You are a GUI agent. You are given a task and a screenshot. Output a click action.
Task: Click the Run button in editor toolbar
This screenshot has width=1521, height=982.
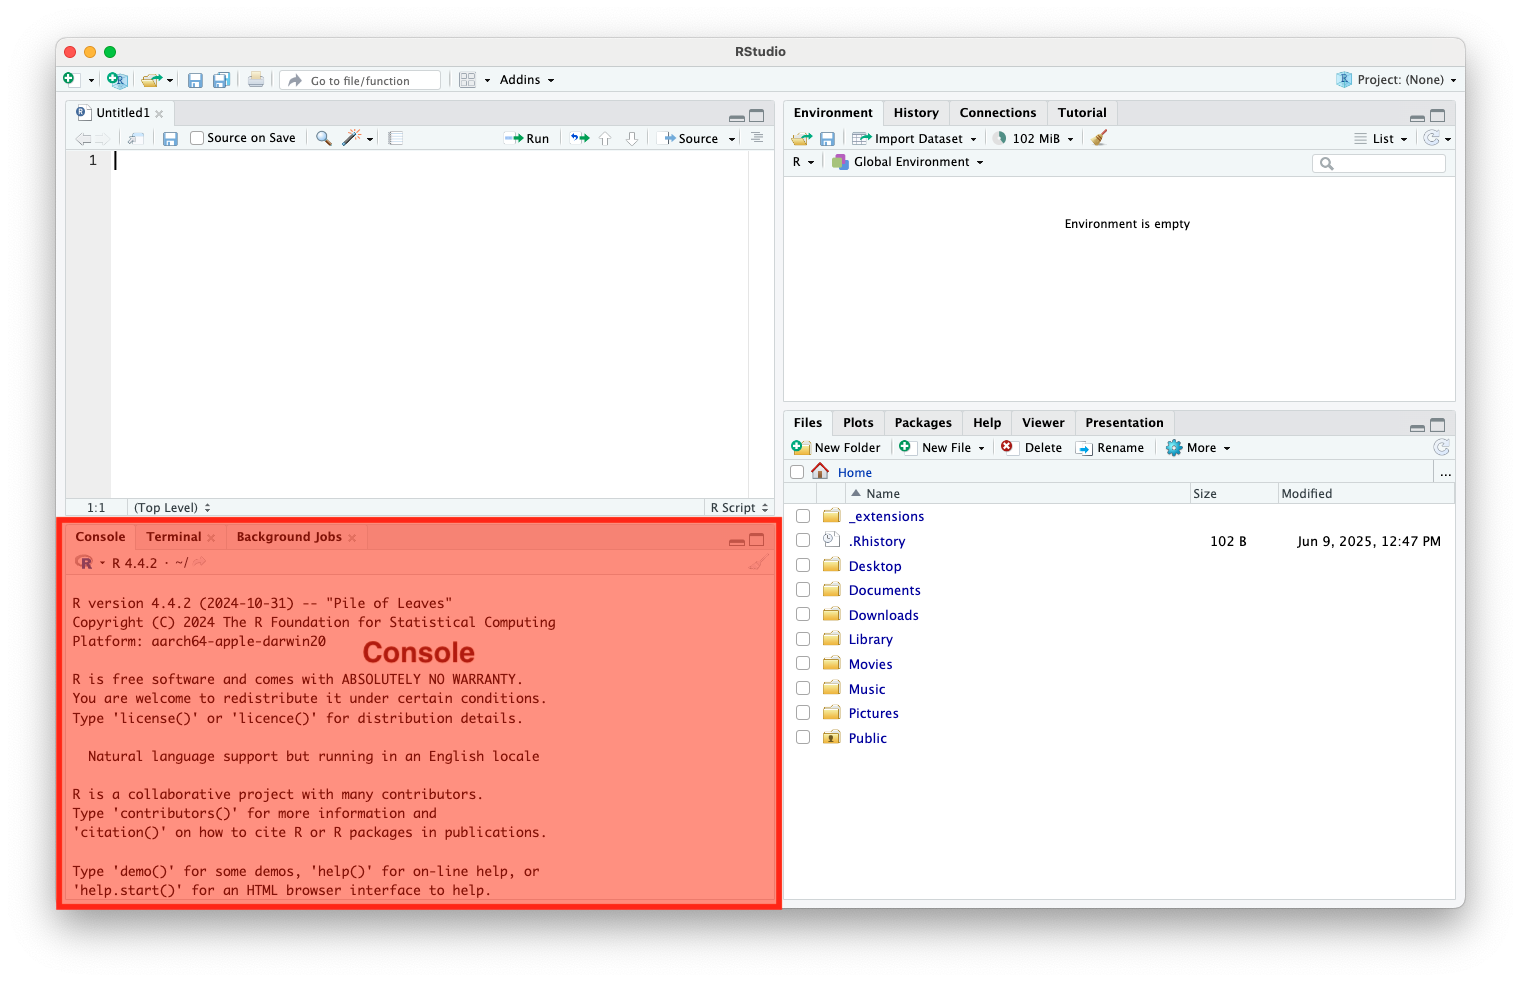(x=527, y=138)
